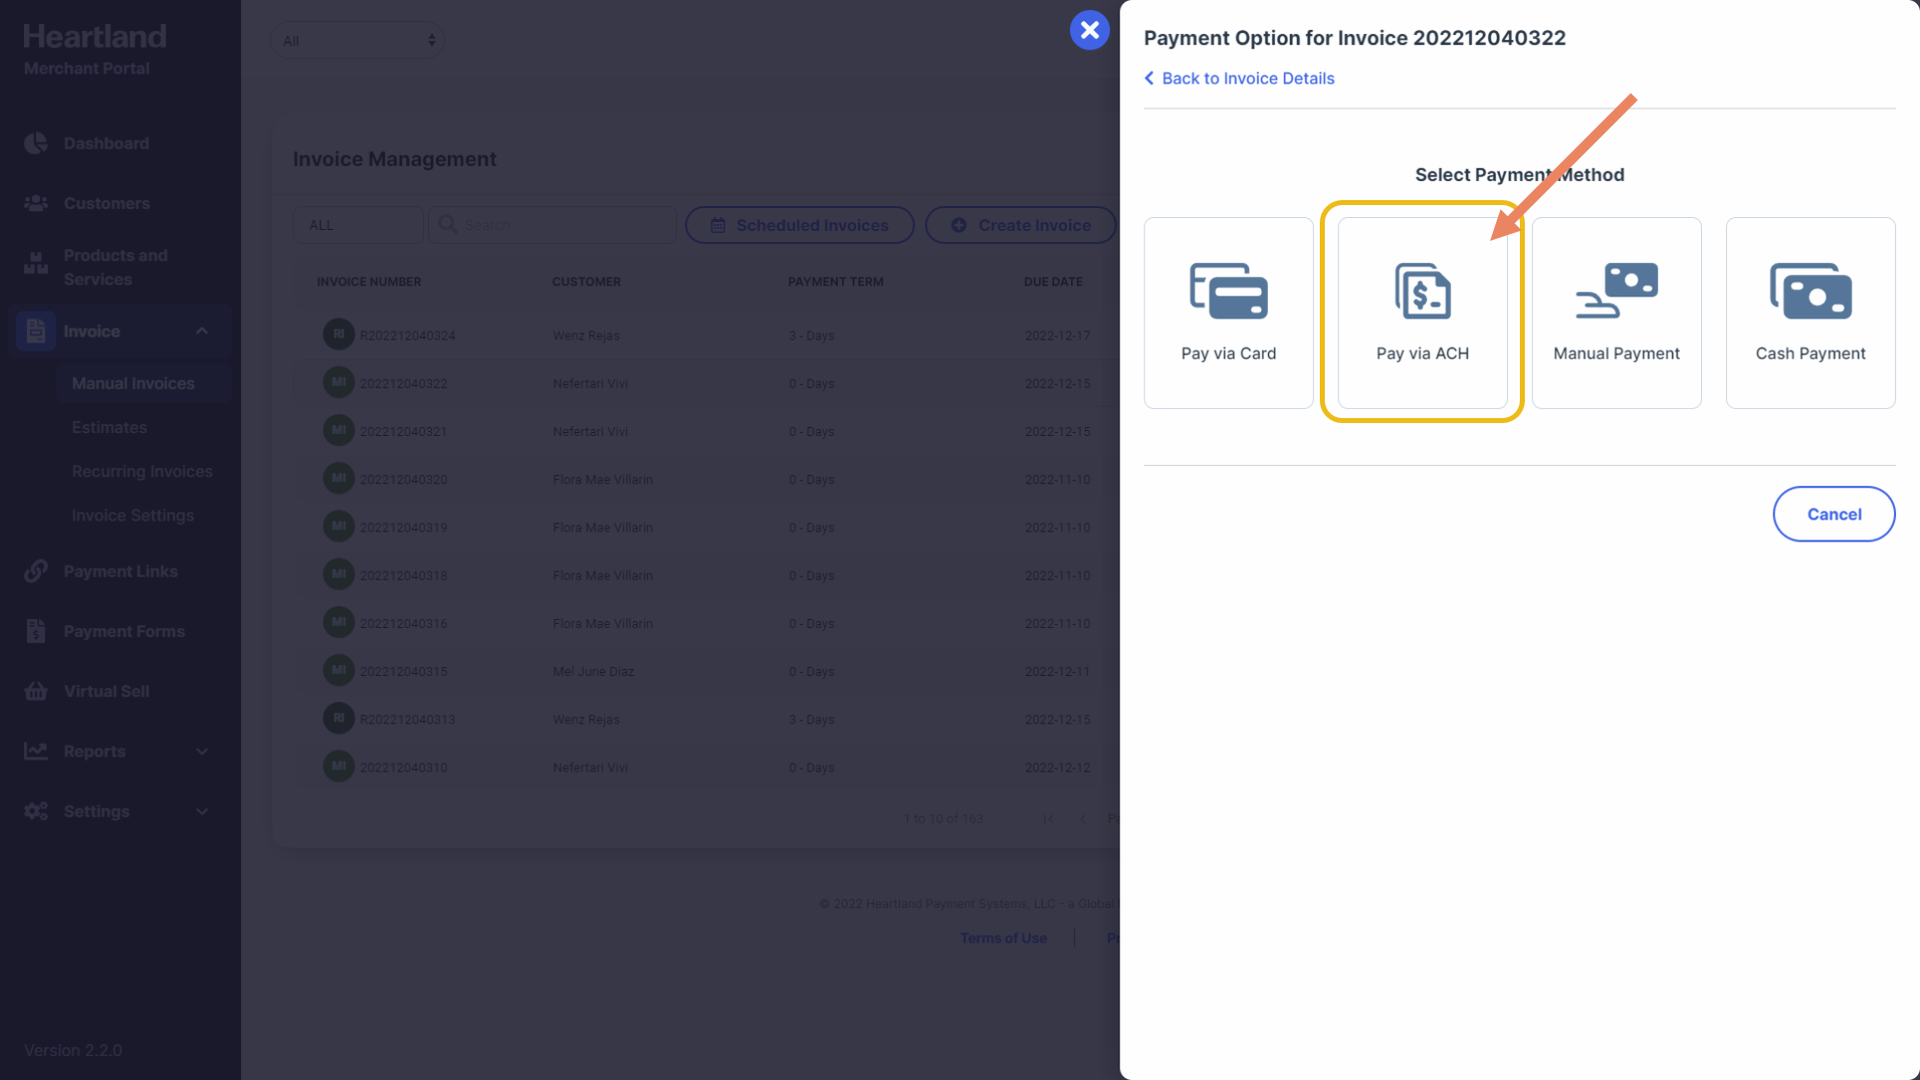
Task: Close the payment panel with the blue X
Action: coord(1089,30)
